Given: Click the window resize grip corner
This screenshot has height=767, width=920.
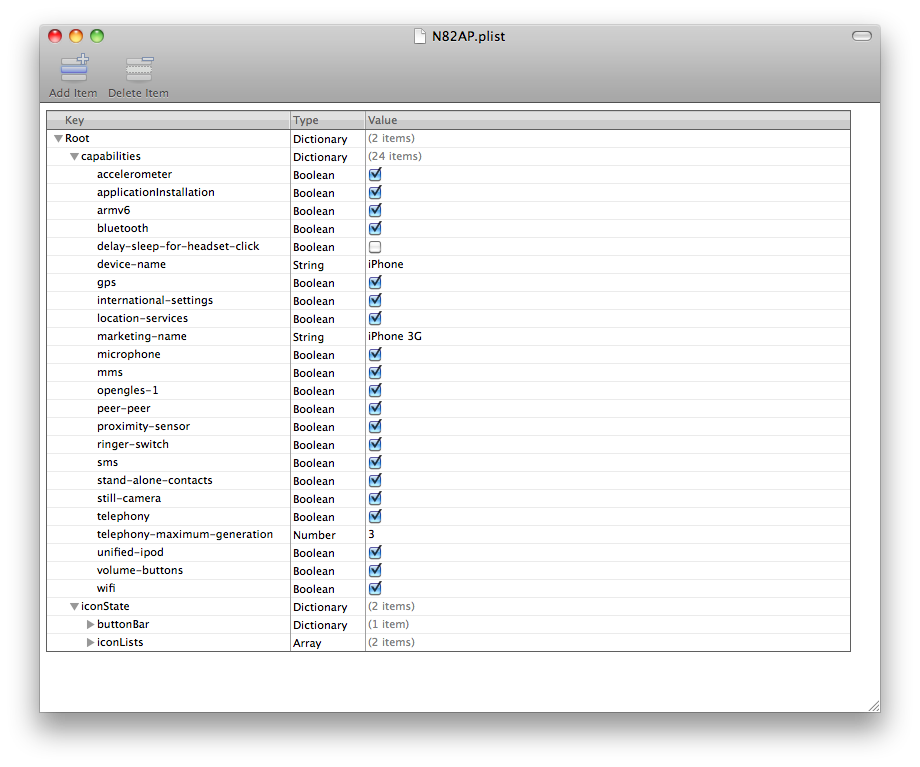Looking at the screenshot, I should click(874, 706).
